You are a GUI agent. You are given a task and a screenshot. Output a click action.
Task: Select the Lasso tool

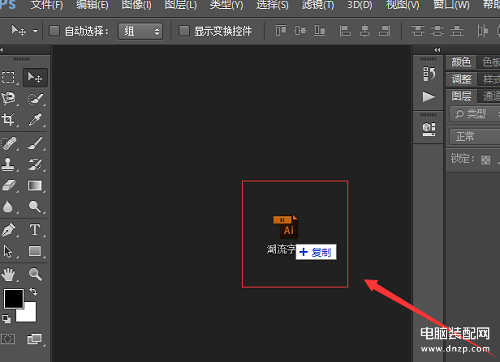pos(9,99)
